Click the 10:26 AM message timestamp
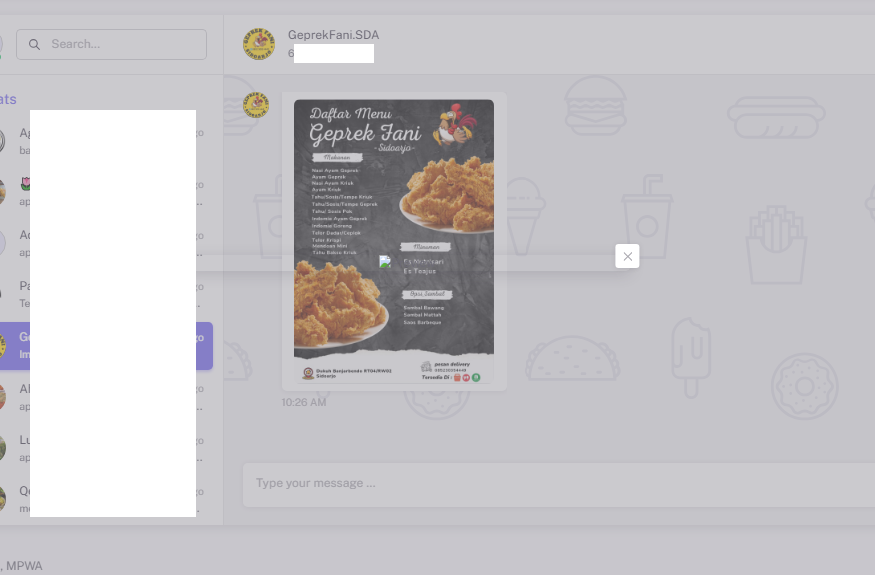 tap(304, 402)
